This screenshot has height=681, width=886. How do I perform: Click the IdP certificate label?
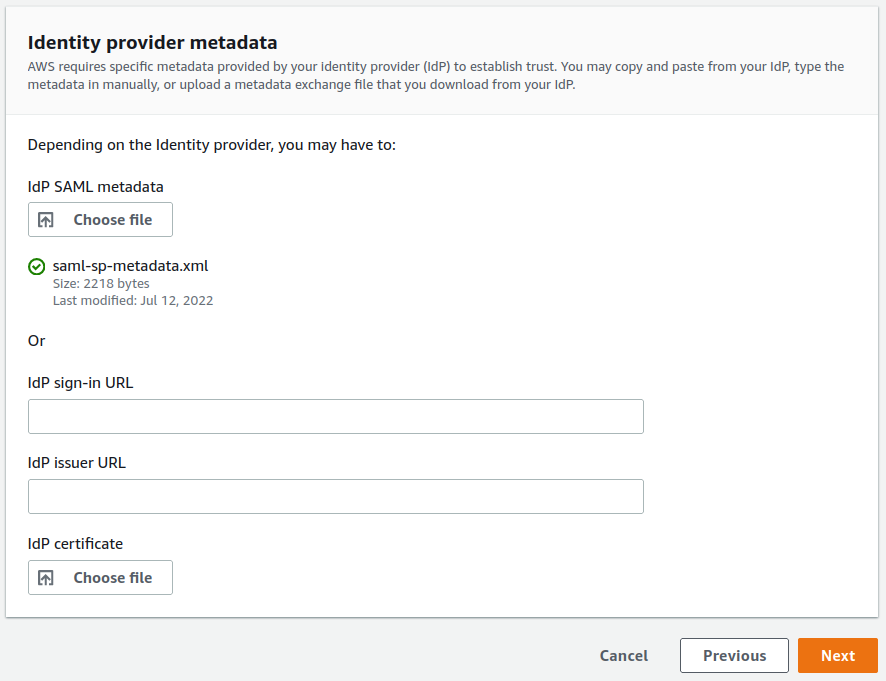tap(75, 543)
